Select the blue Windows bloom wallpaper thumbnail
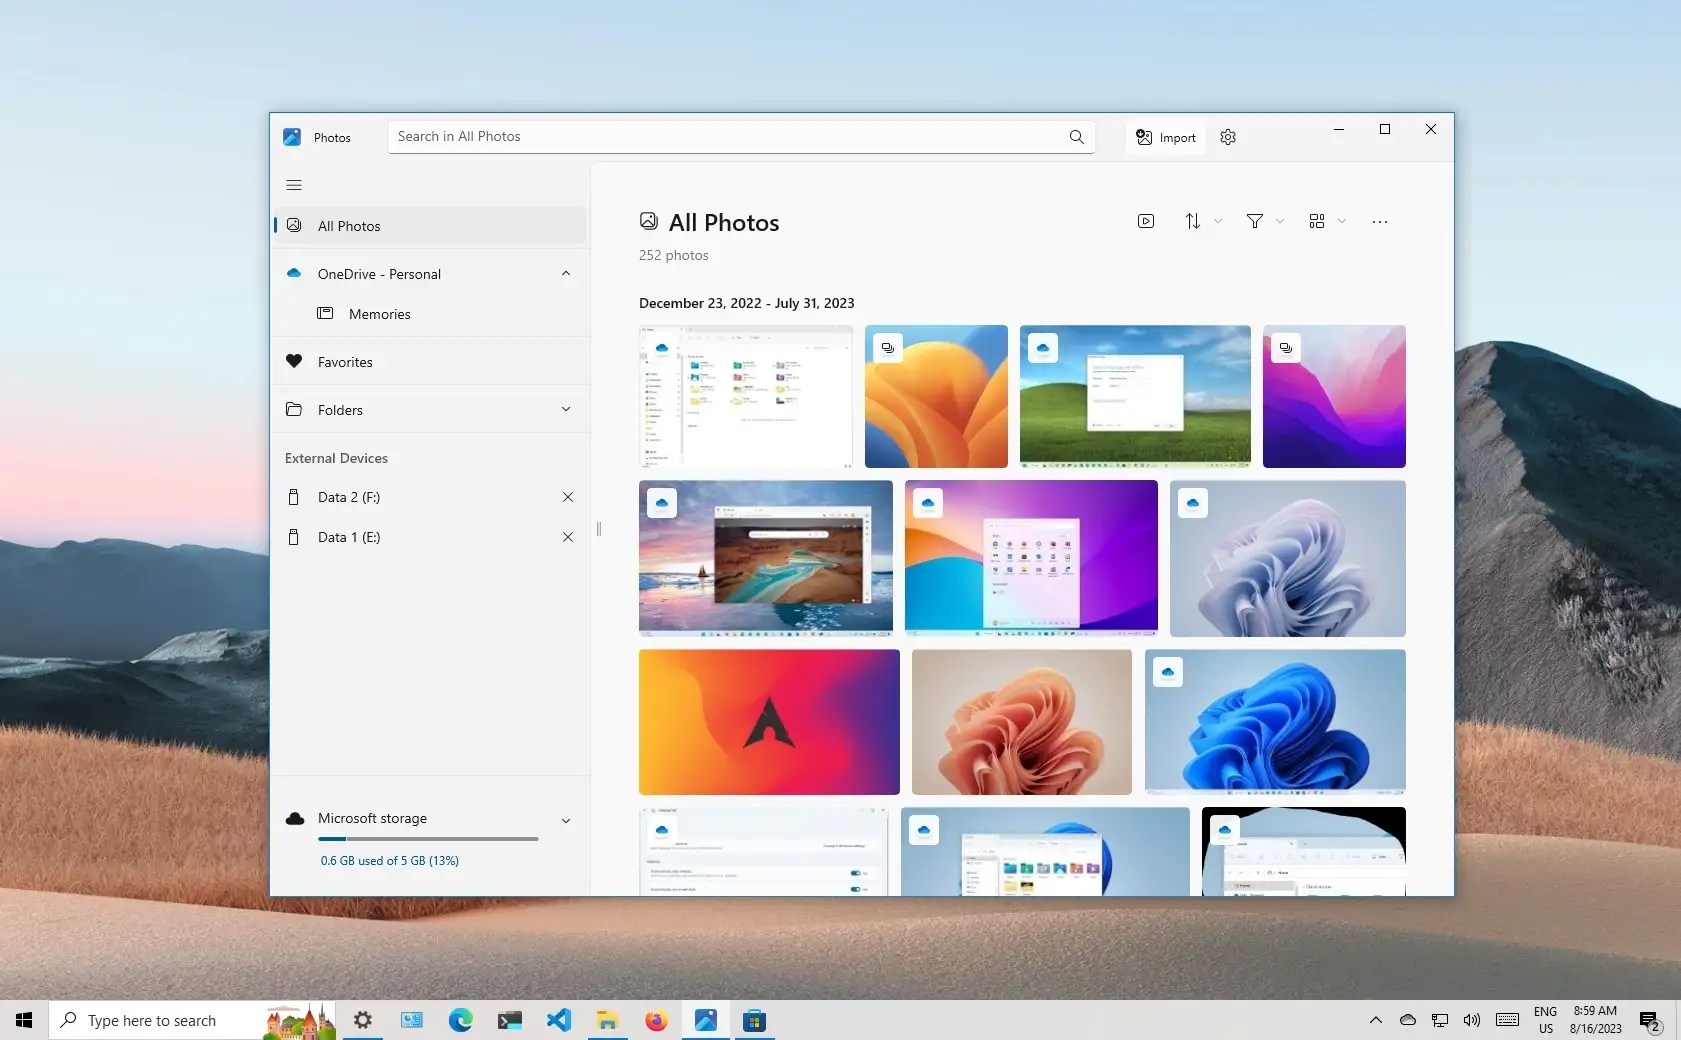1681x1040 pixels. pyautogui.click(x=1275, y=722)
